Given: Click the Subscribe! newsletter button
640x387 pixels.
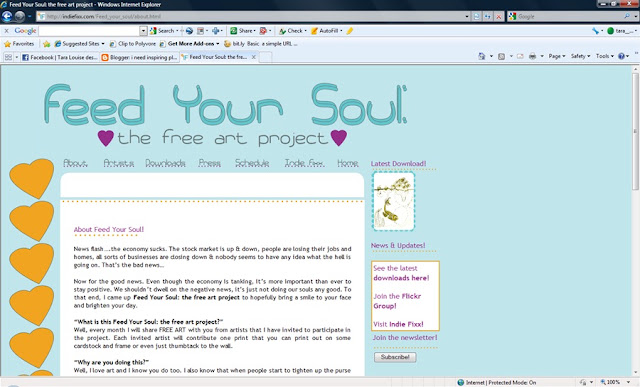Looking at the screenshot, I should click(395, 357).
